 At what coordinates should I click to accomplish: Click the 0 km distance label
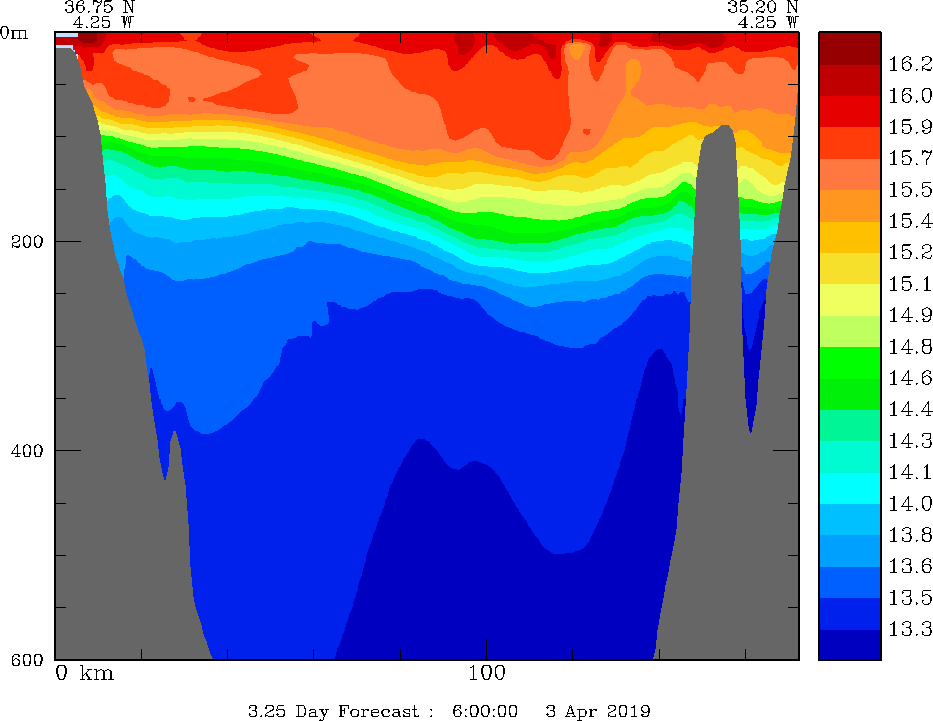[x=84, y=673]
